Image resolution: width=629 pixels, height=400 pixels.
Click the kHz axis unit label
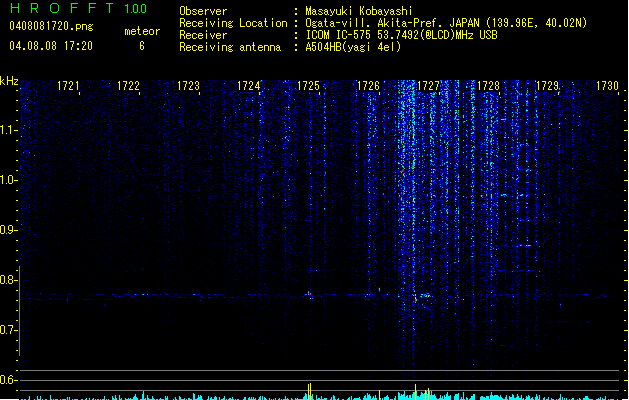click(x=9, y=81)
